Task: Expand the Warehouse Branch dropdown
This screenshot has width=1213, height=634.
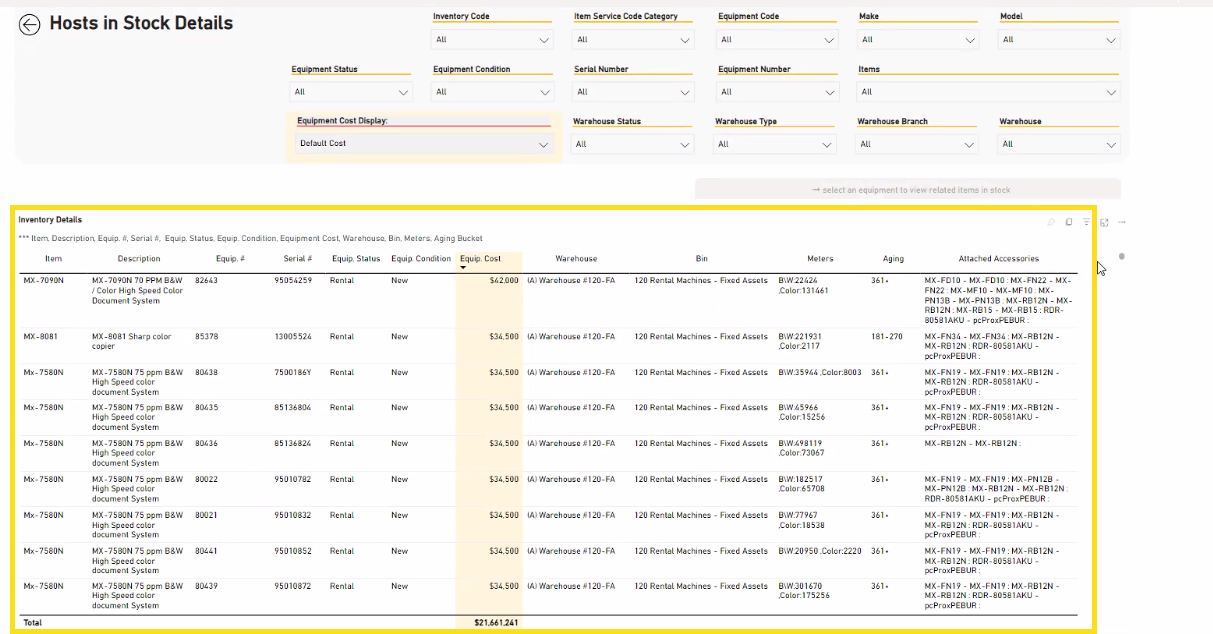Action: tap(917, 144)
